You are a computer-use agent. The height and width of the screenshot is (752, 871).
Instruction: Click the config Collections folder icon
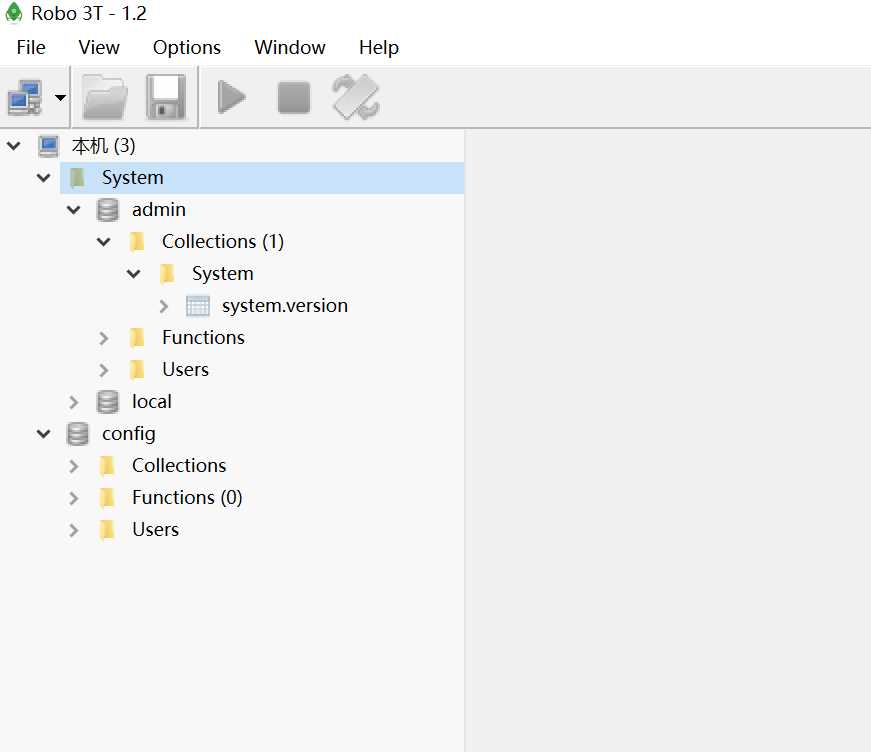(107, 466)
